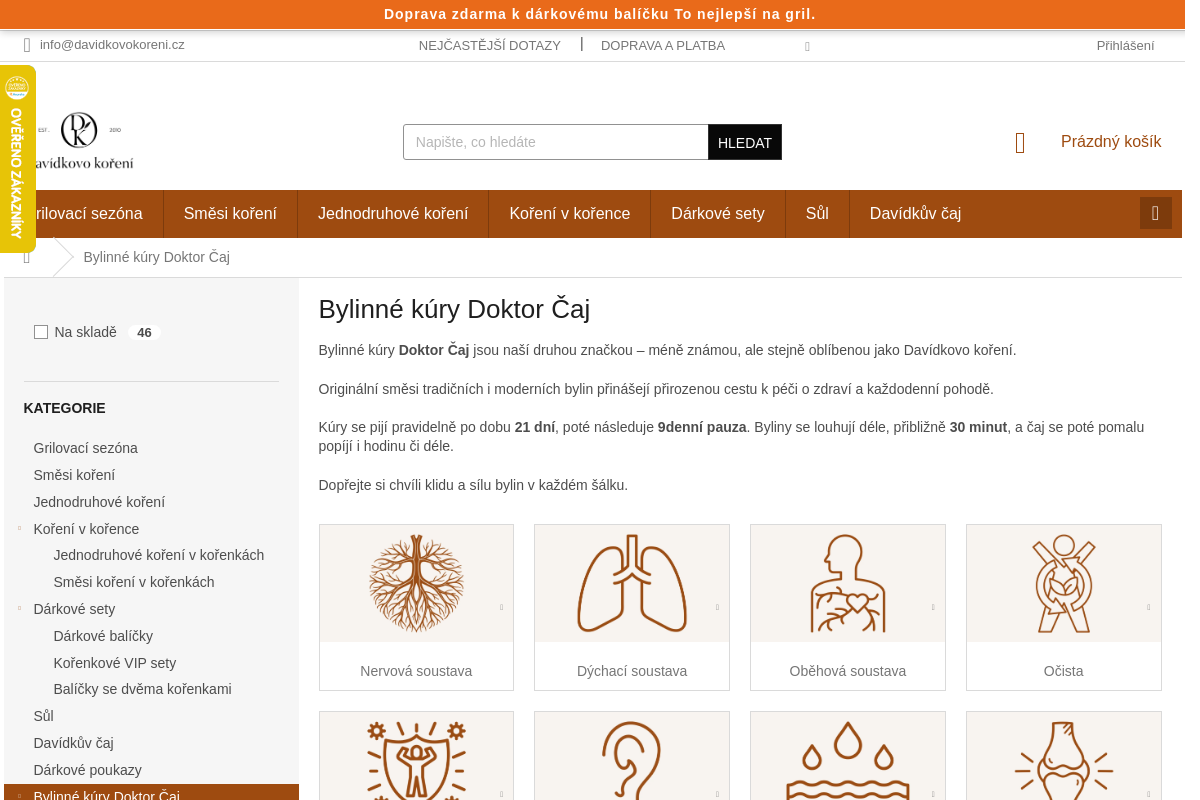Open the immunity shield icon tile

[x=416, y=756]
